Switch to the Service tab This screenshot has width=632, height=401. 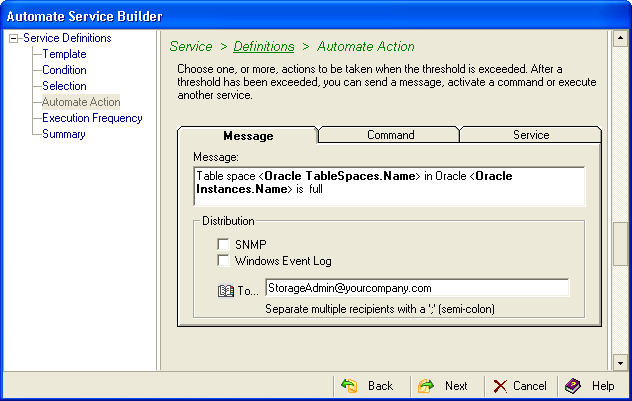(x=531, y=135)
